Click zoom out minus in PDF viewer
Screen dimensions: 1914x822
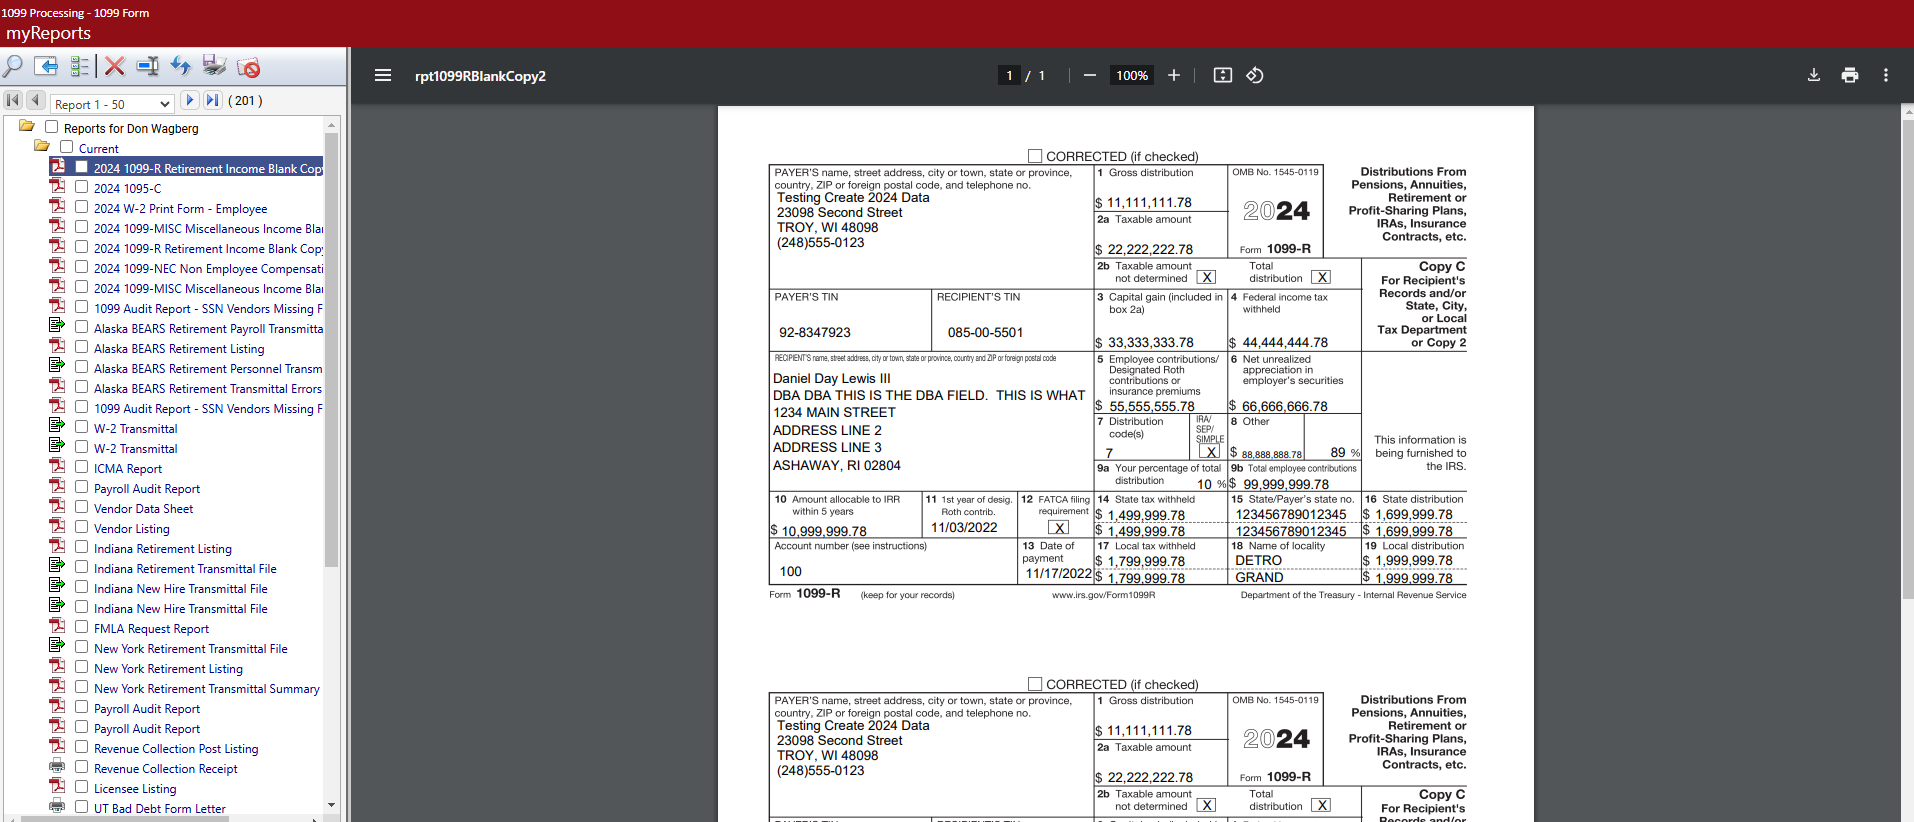[x=1090, y=75]
